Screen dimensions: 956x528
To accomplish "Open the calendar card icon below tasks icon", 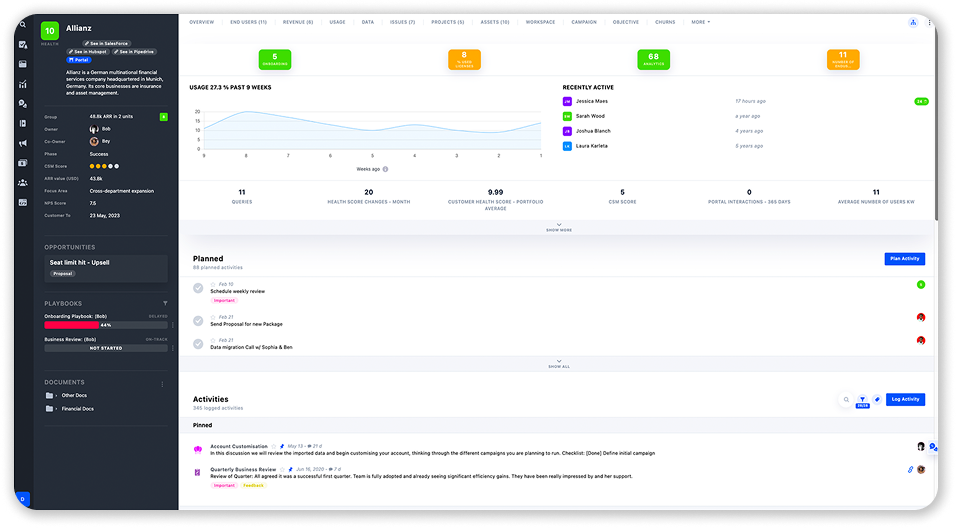I will coord(23,64).
